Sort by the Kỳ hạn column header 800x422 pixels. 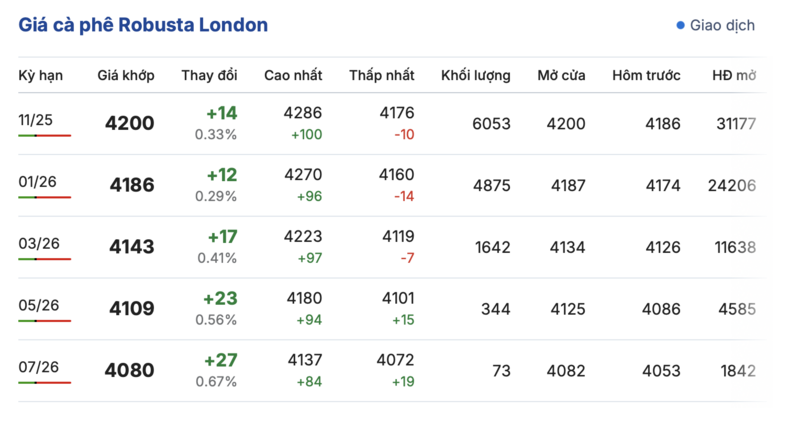point(42,76)
